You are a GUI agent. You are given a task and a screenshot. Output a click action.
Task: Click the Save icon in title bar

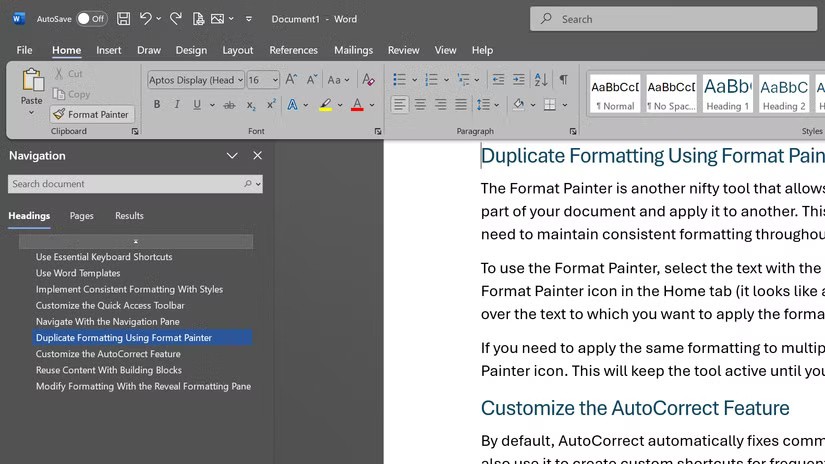(x=123, y=18)
